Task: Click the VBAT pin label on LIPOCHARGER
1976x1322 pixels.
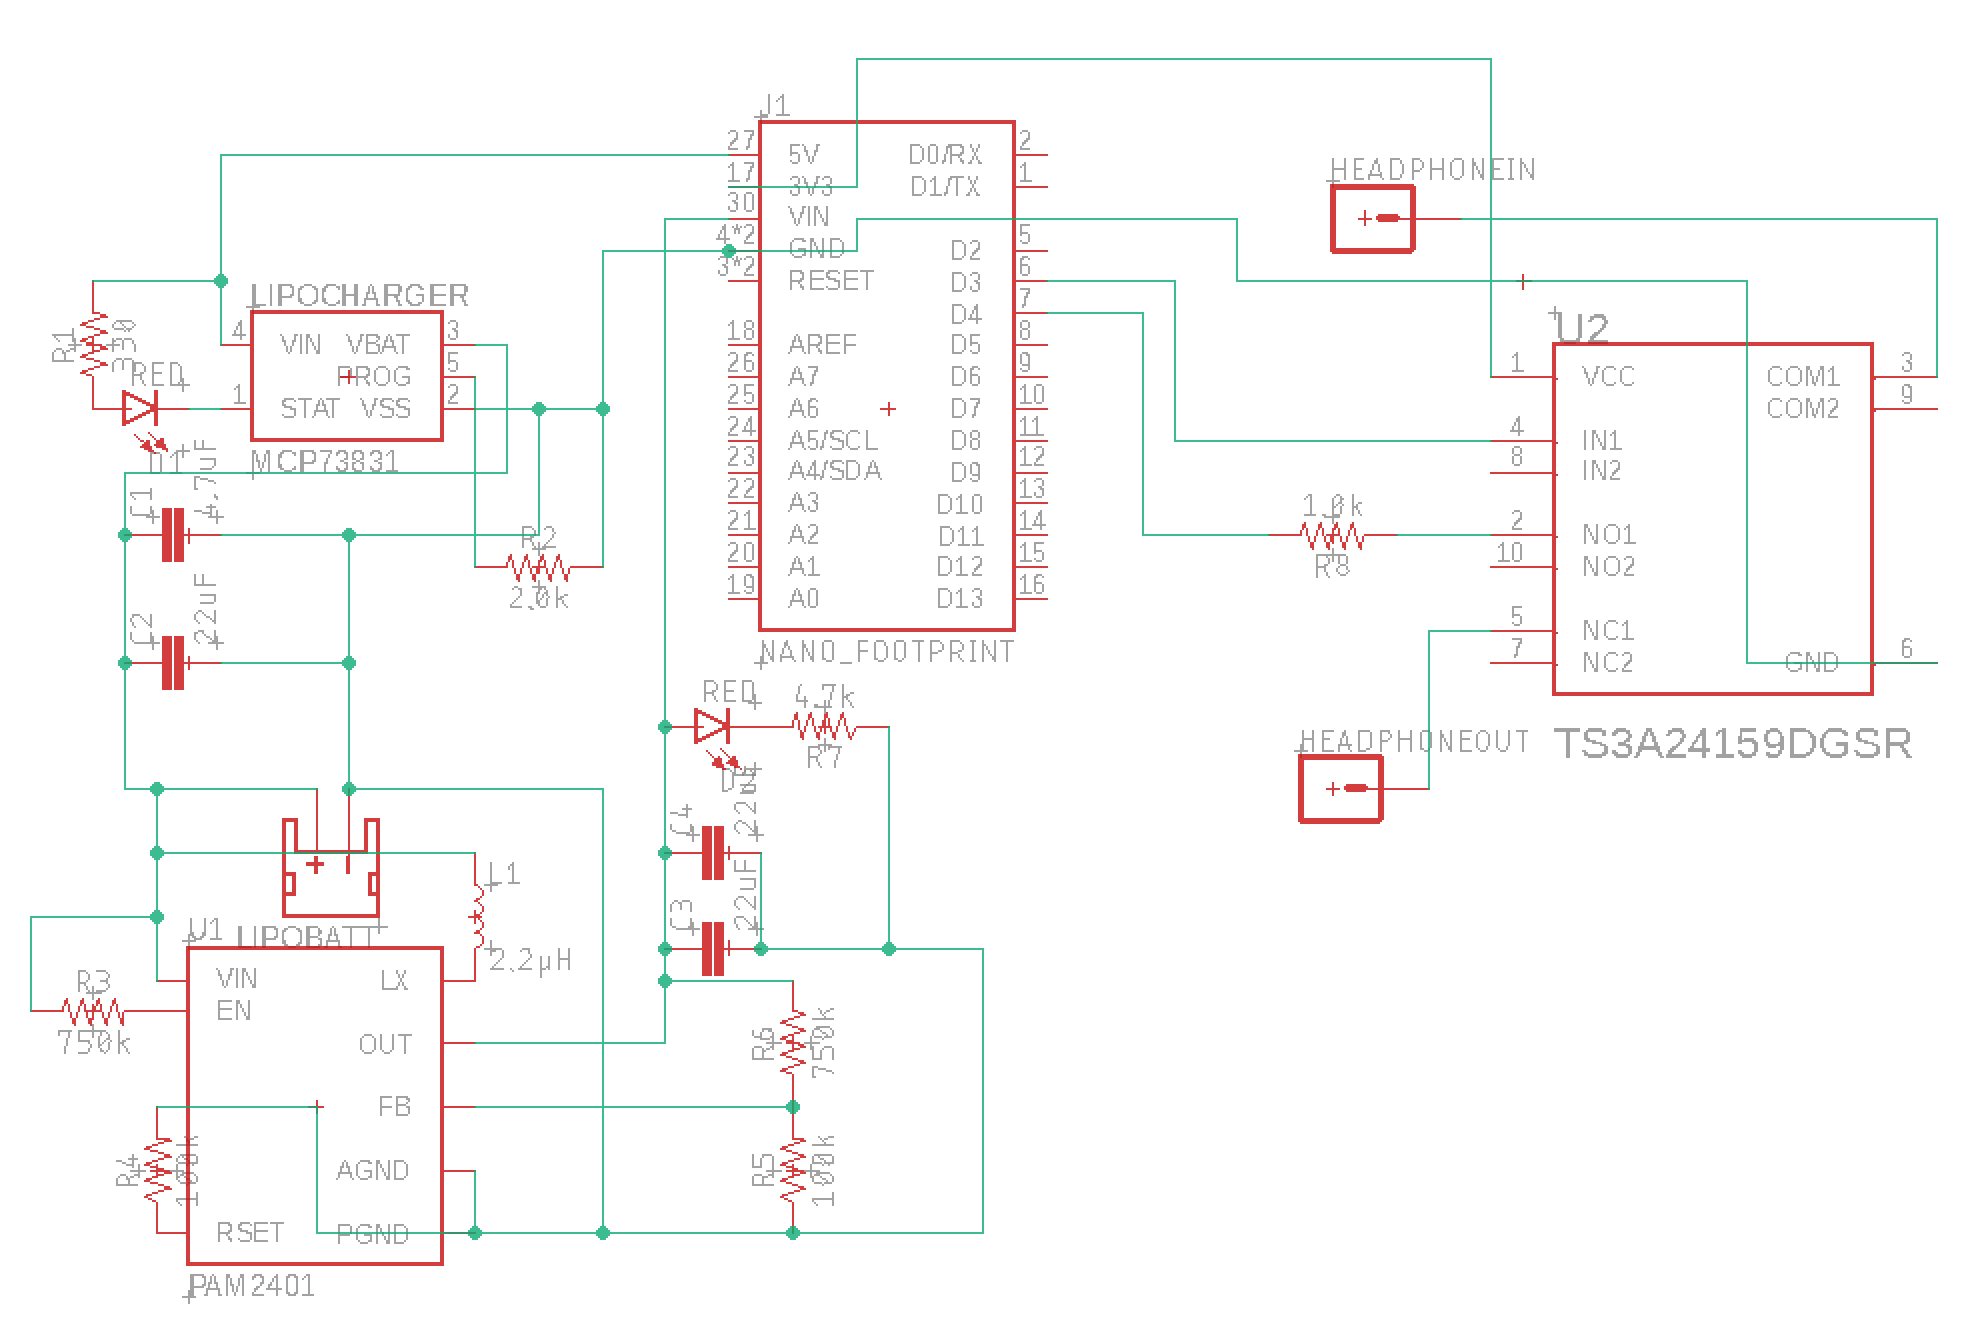Action: pyautogui.click(x=378, y=344)
